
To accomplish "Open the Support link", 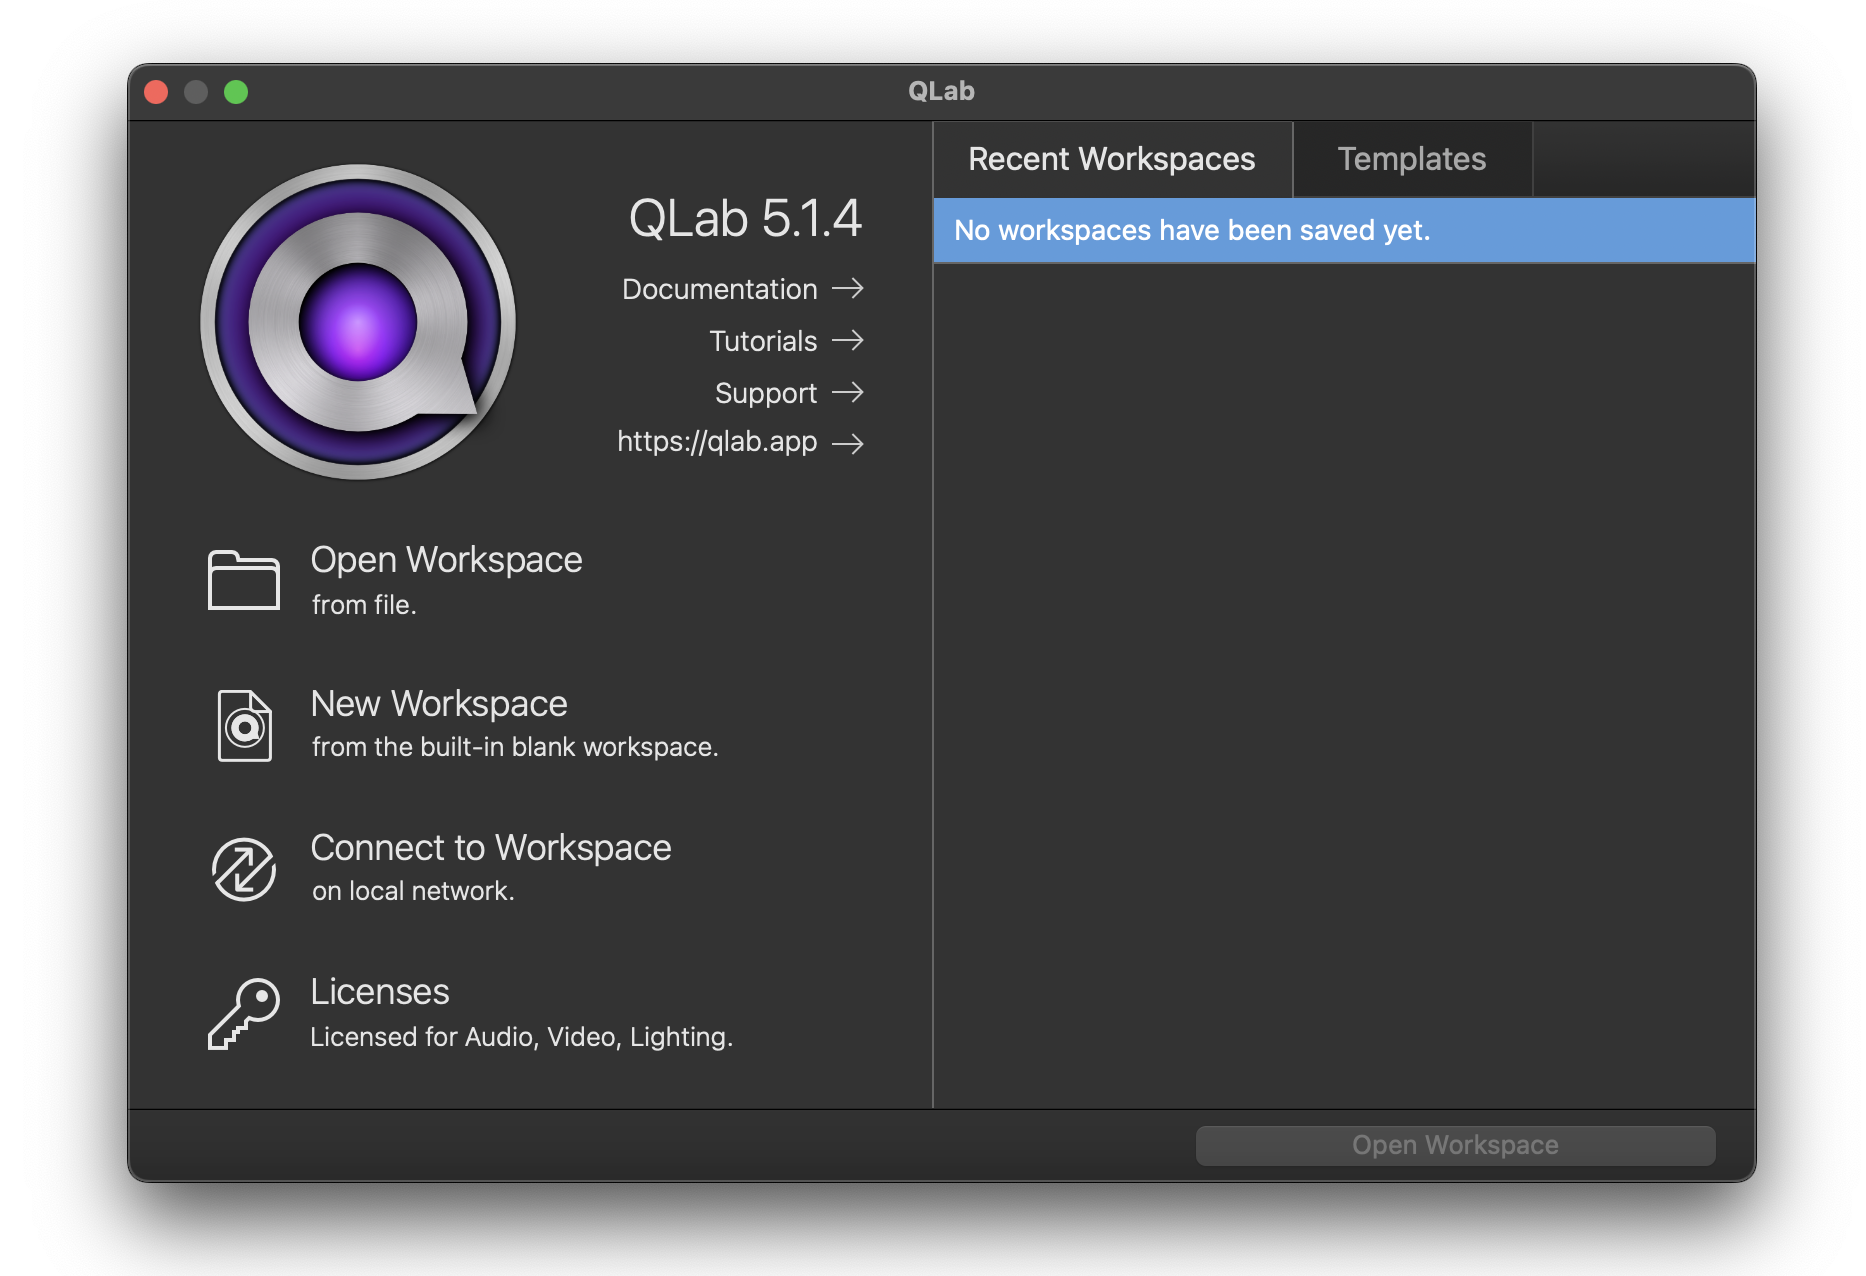I will pos(766,393).
